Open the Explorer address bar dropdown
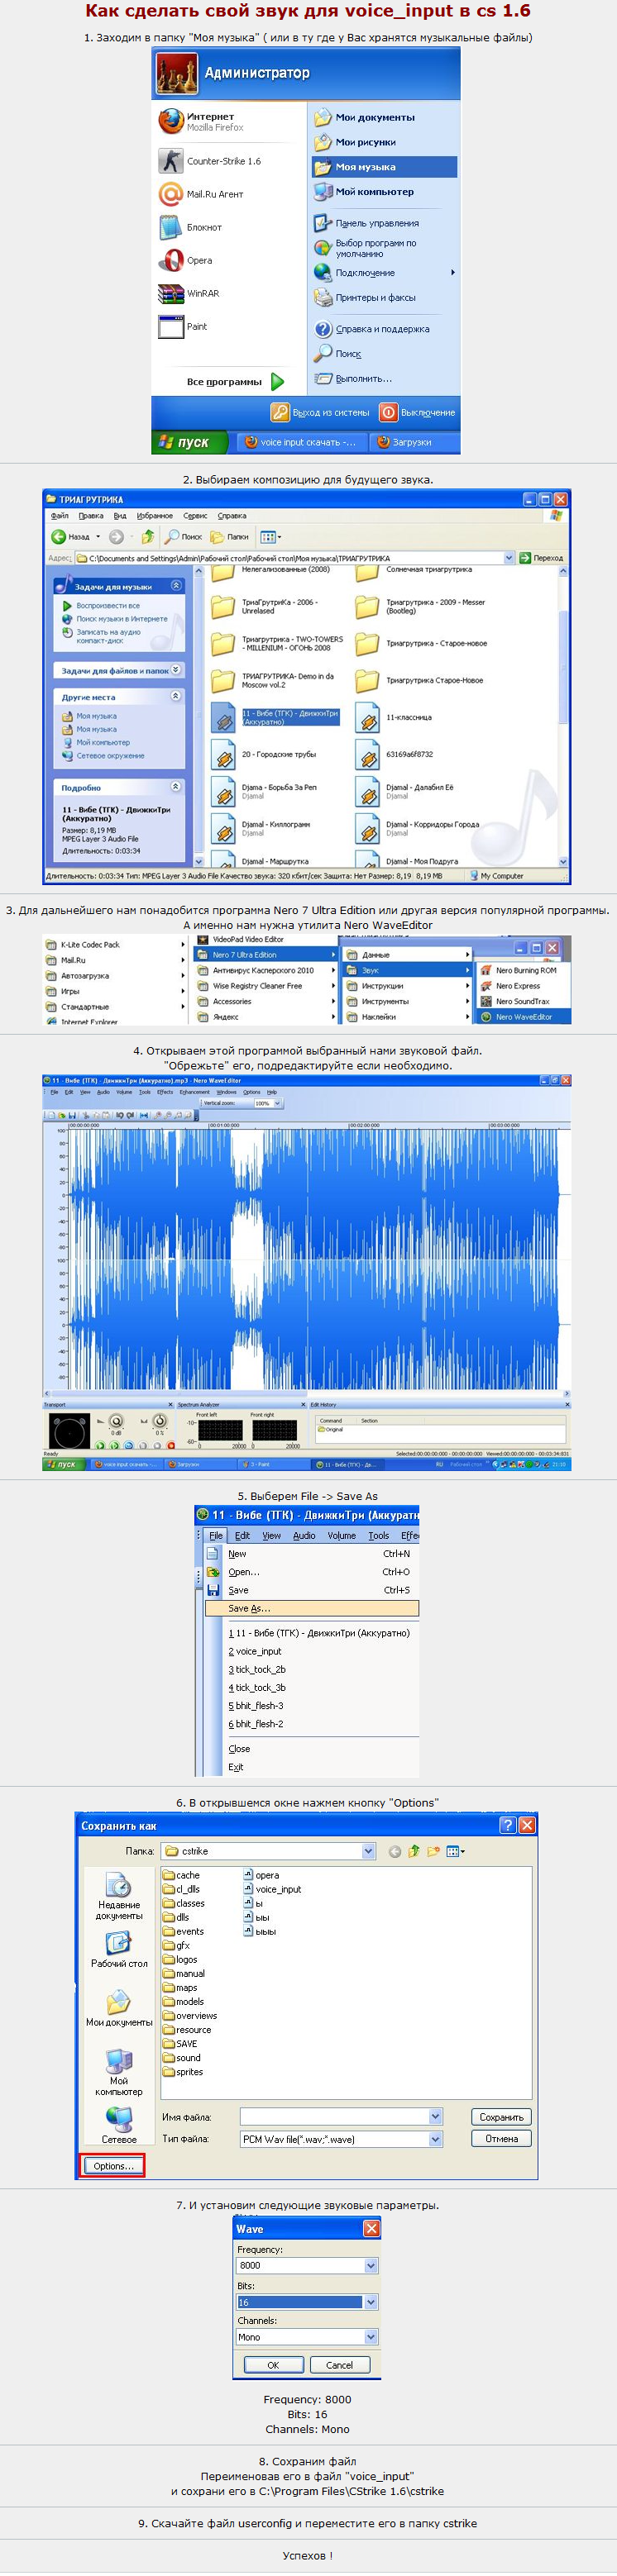 509,558
